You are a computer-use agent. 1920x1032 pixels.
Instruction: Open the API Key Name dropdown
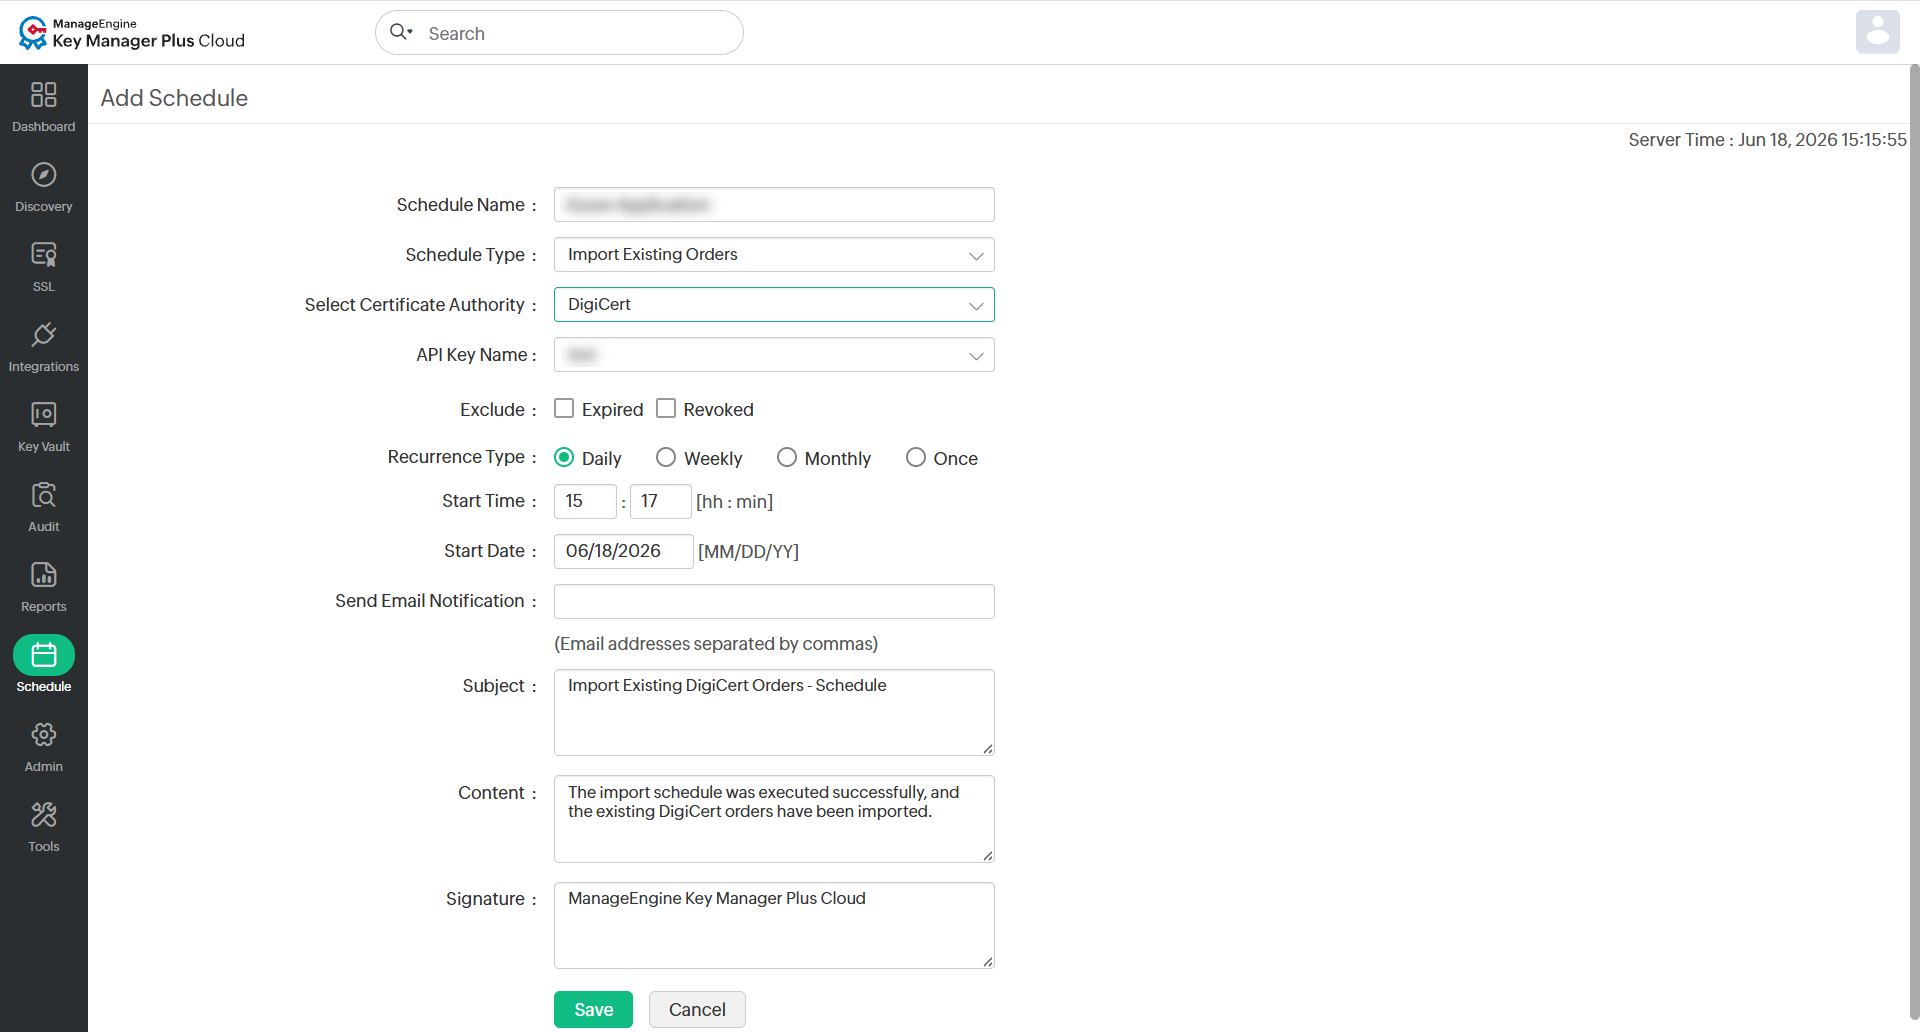(774, 355)
